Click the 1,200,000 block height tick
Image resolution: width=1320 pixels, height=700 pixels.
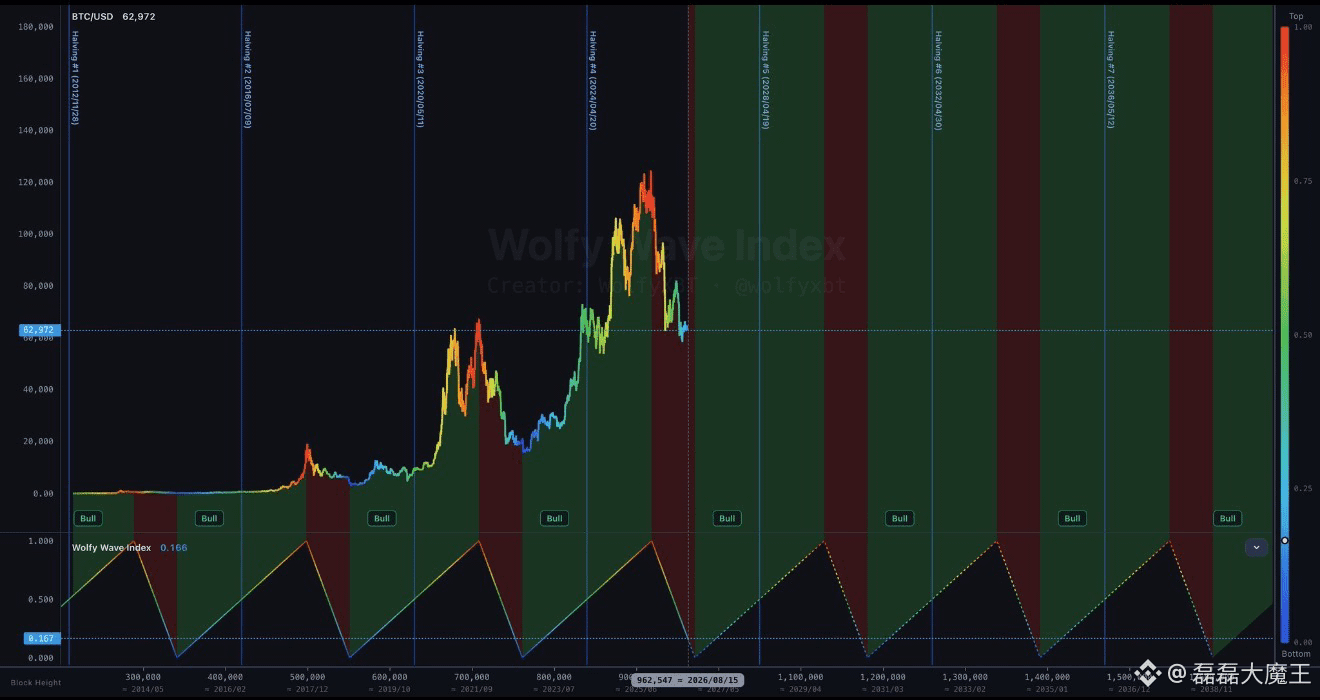pyautogui.click(x=883, y=677)
